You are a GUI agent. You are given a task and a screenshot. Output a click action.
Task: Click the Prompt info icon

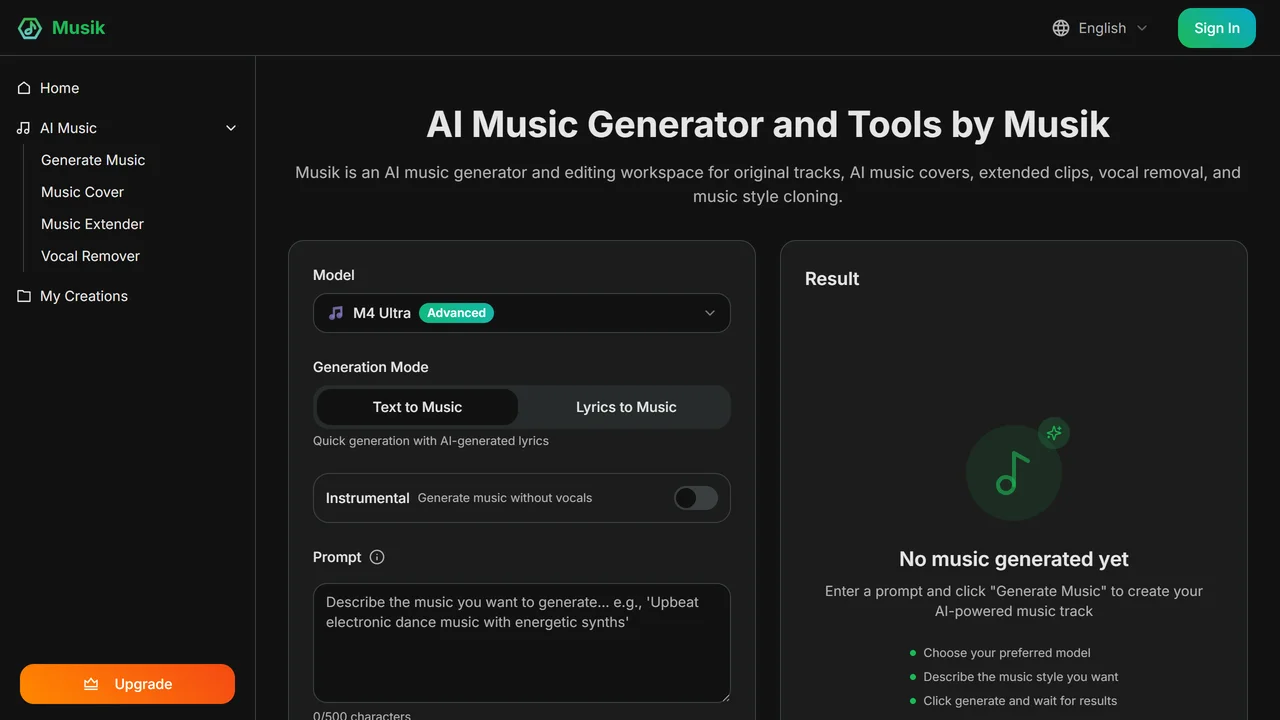(x=377, y=557)
